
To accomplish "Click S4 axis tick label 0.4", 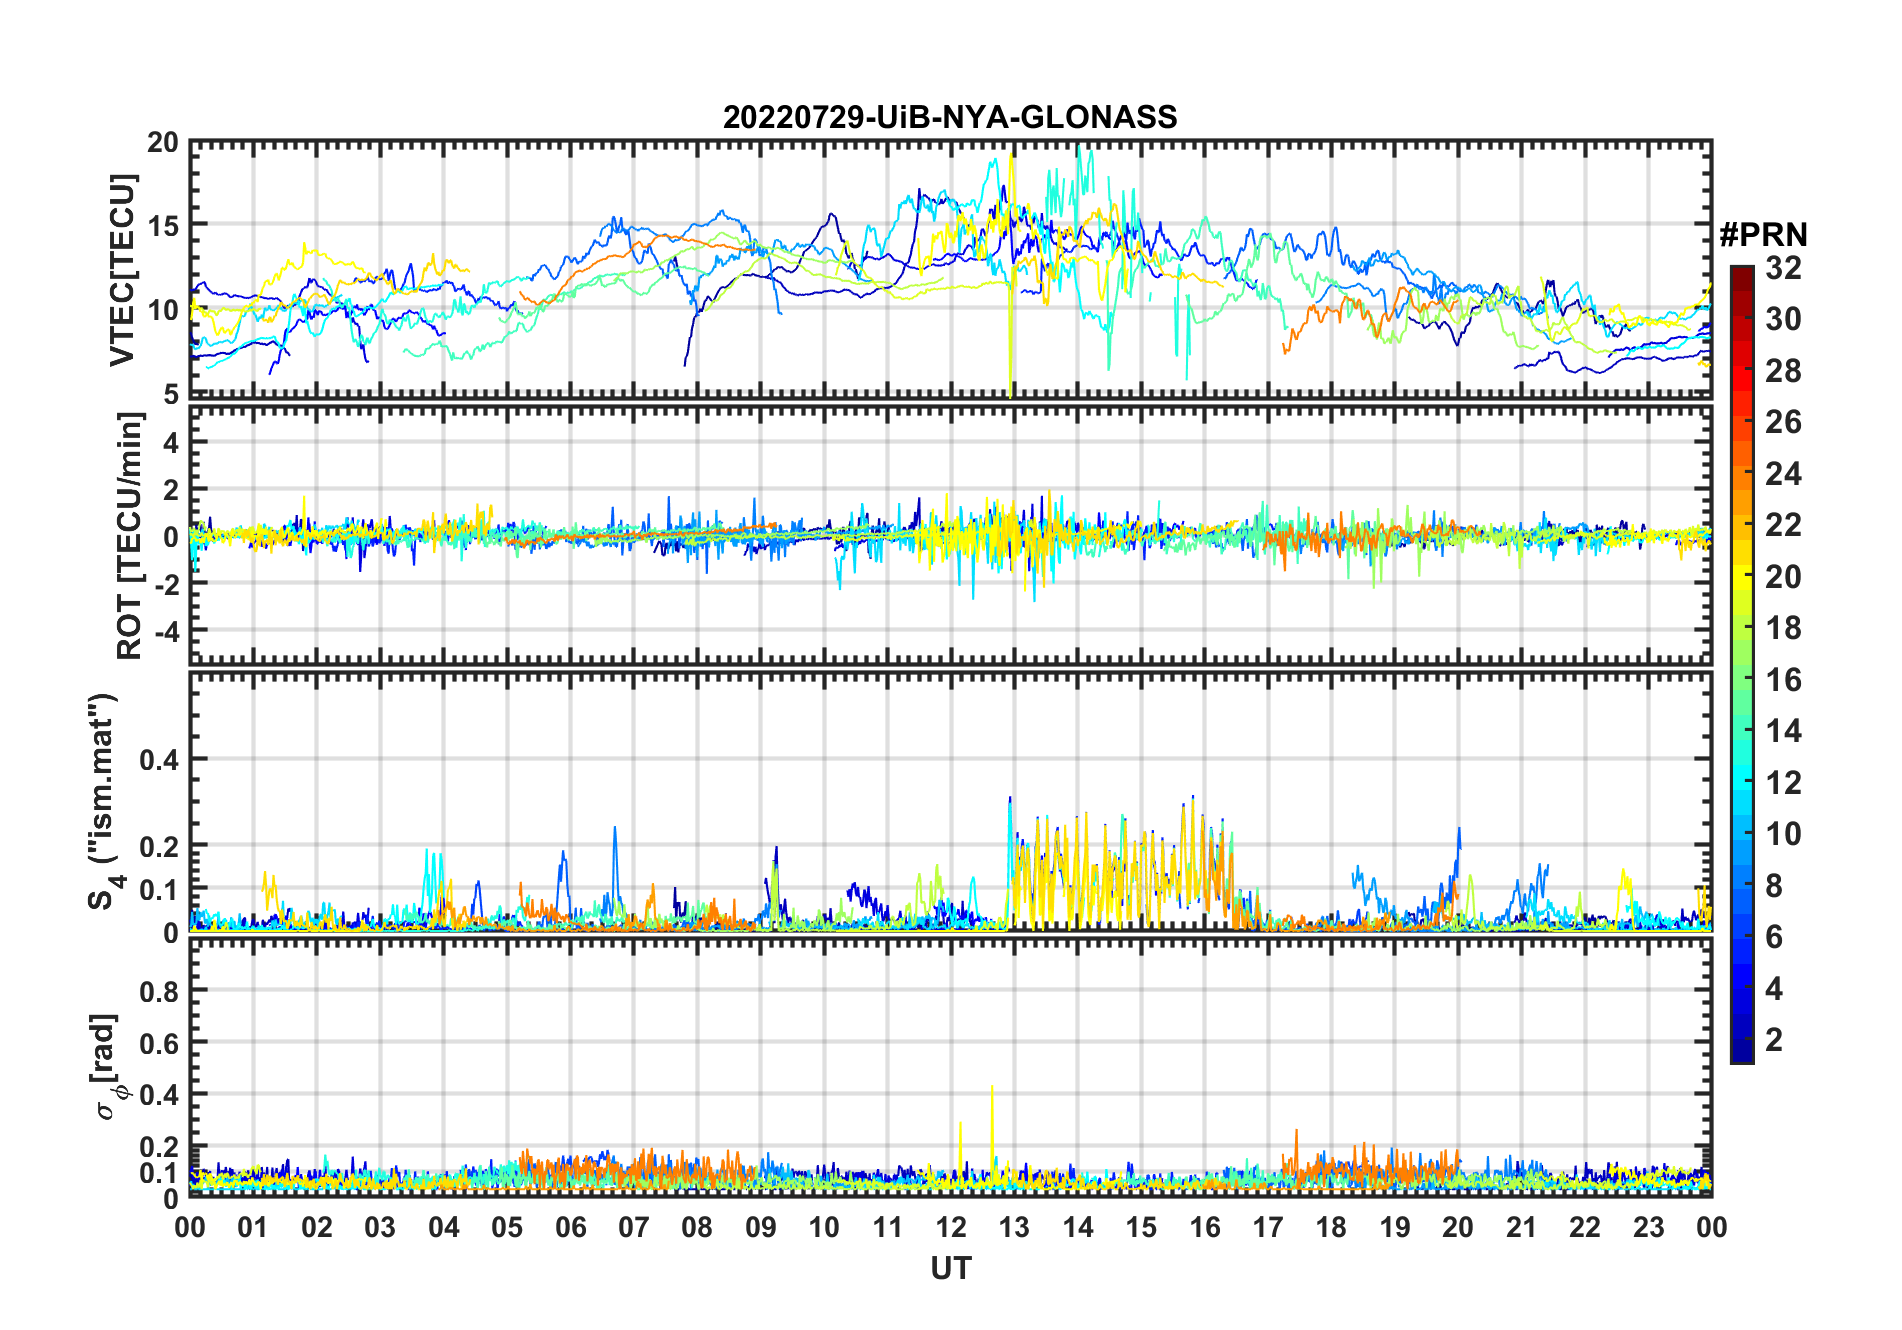I will click(x=159, y=760).
